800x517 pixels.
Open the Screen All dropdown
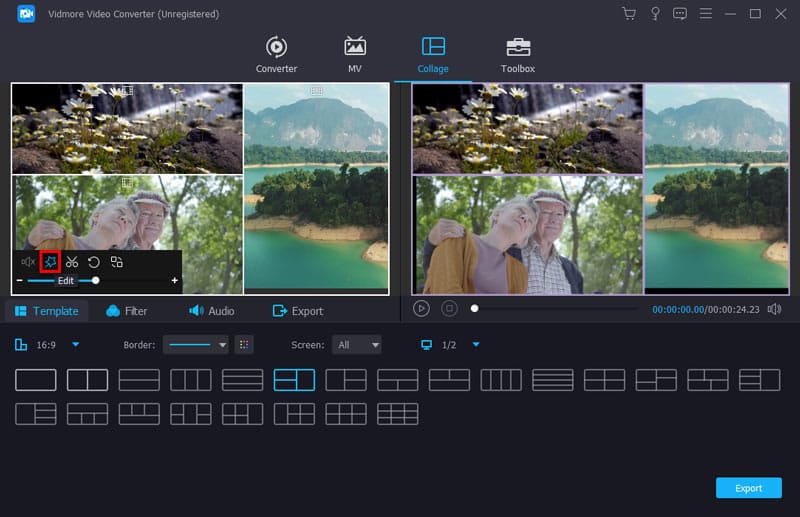(358, 345)
